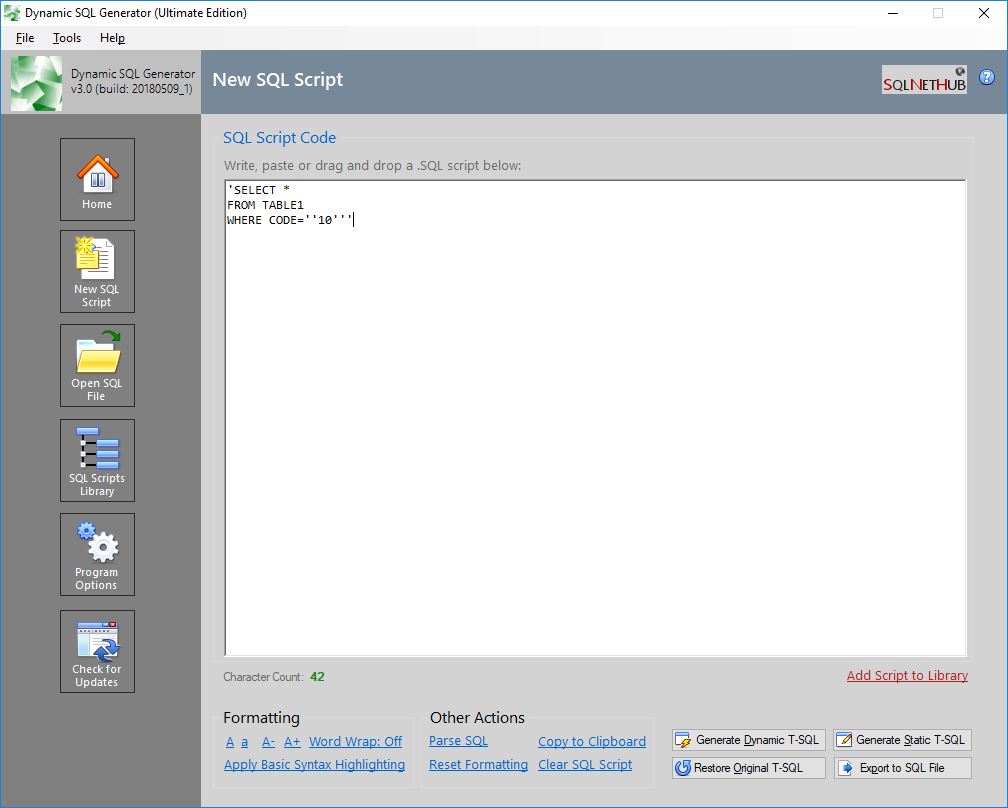Click the 'SQL Script Code' heading
Viewport: 1008px width, 808px height.
[x=280, y=138]
